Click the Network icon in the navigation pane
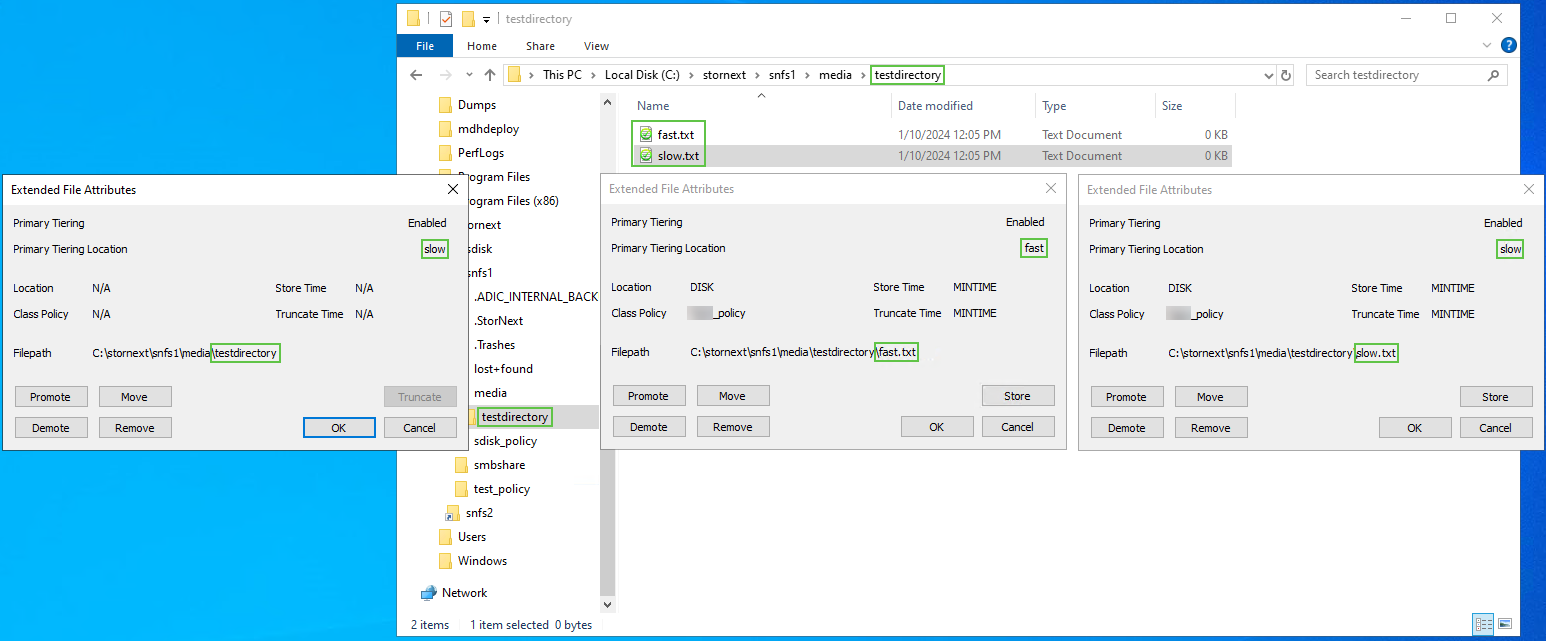 click(429, 593)
